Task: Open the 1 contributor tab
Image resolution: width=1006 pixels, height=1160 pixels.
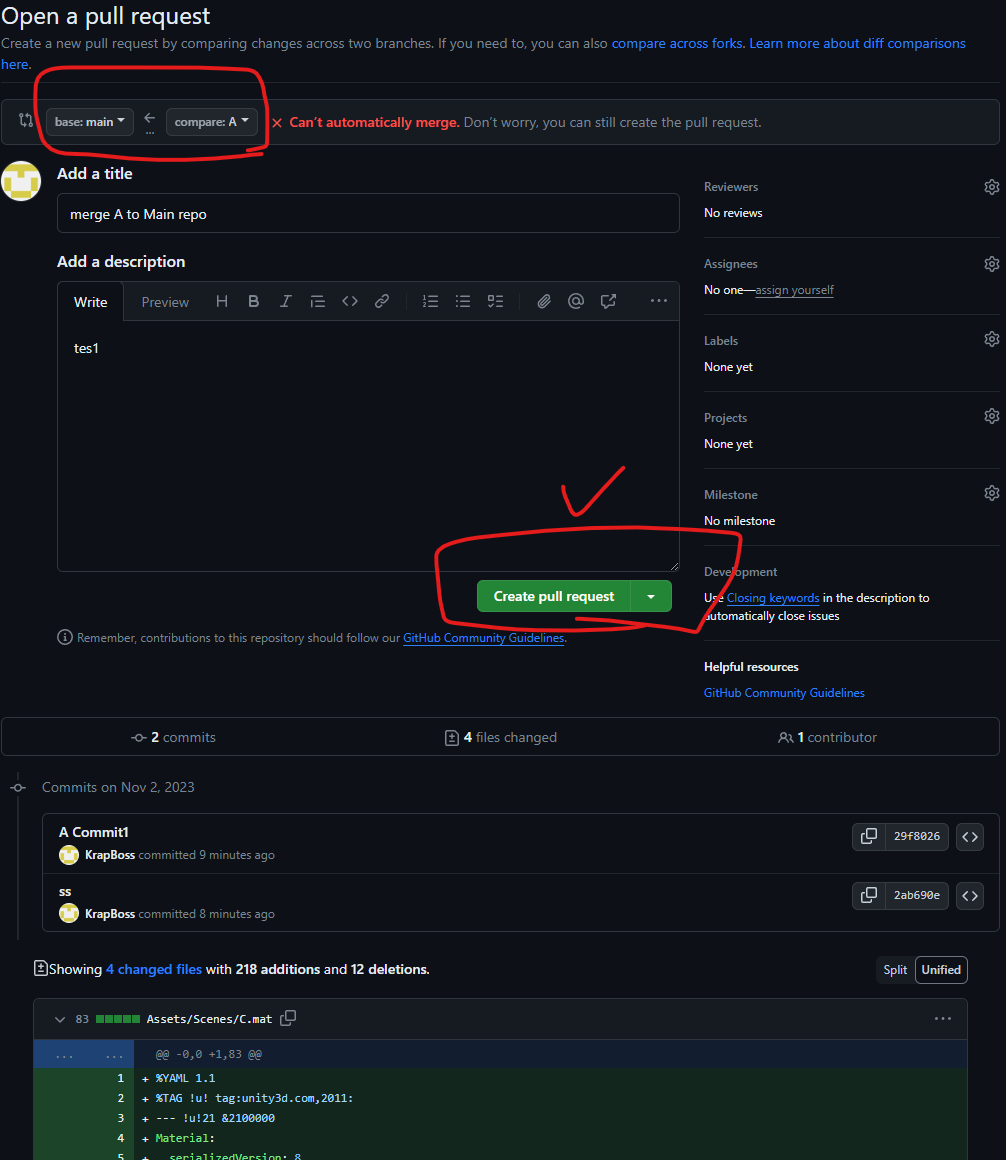Action: pyautogui.click(x=827, y=738)
